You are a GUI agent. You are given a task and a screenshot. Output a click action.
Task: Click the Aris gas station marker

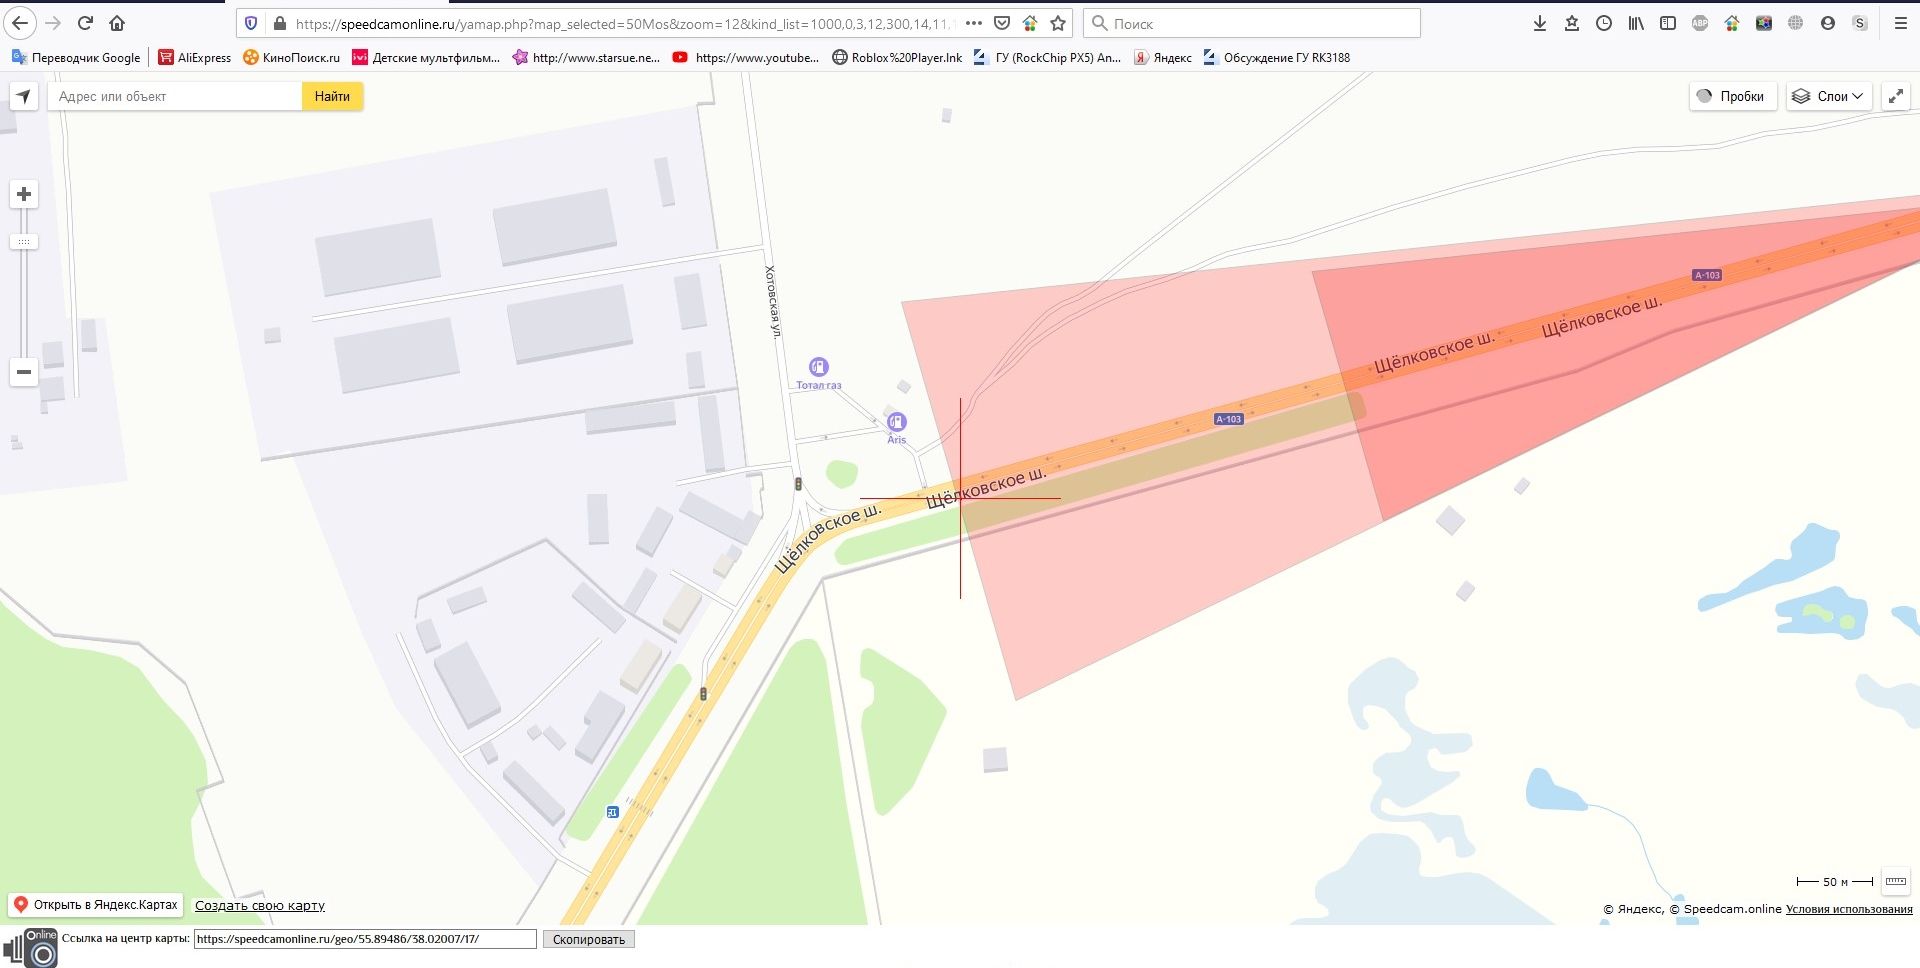click(897, 422)
